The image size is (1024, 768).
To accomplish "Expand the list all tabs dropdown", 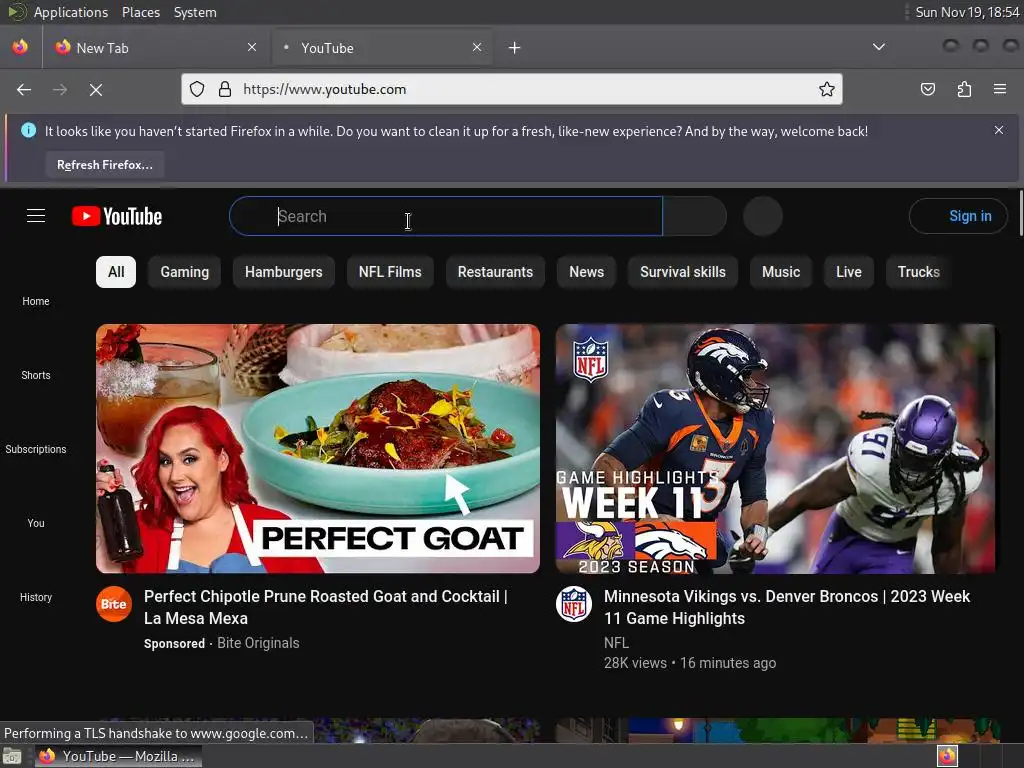I will pyautogui.click(x=879, y=47).
